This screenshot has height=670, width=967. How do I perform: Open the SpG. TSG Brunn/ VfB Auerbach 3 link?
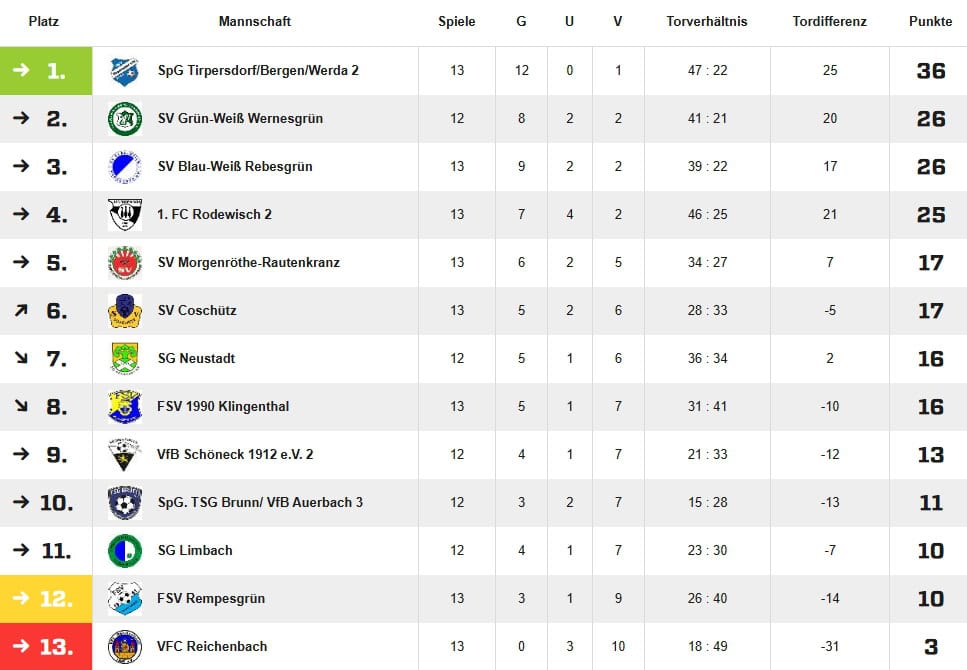(260, 502)
